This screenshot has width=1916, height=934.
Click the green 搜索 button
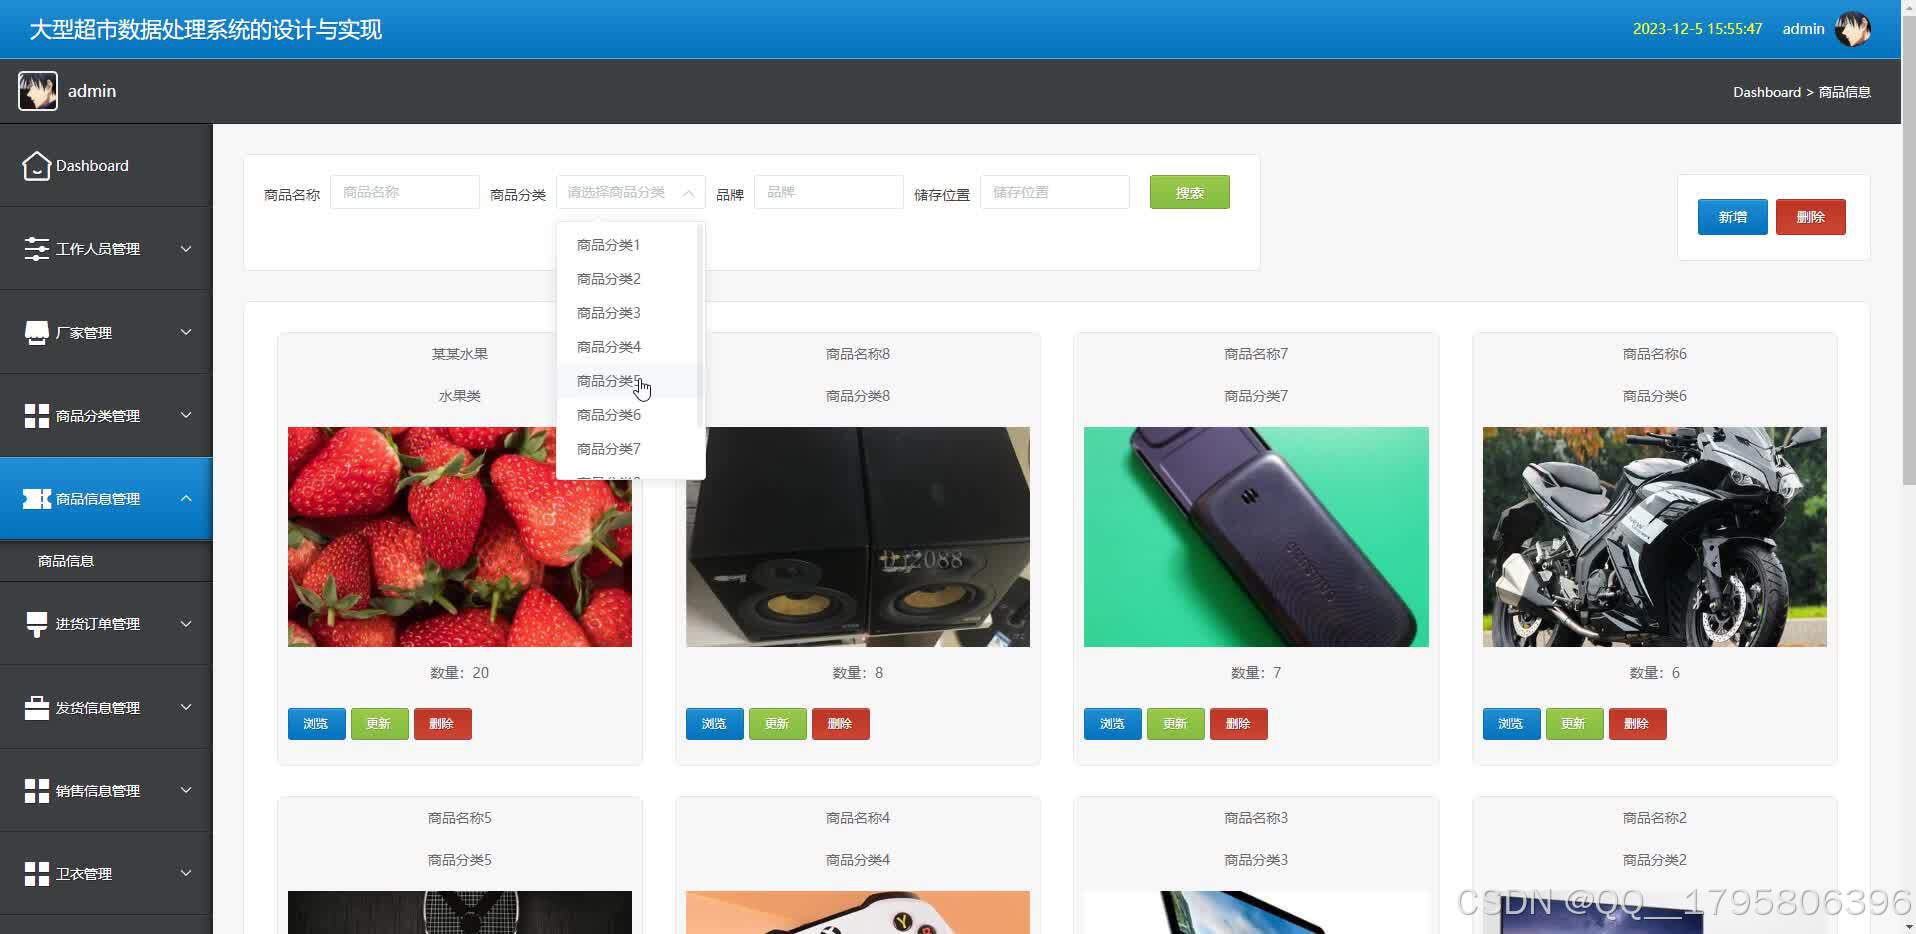[x=1189, y=192]
